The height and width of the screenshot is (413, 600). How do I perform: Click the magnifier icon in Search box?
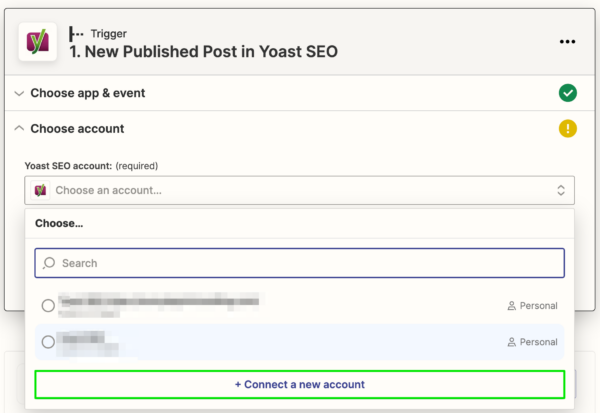coord(49,263)
